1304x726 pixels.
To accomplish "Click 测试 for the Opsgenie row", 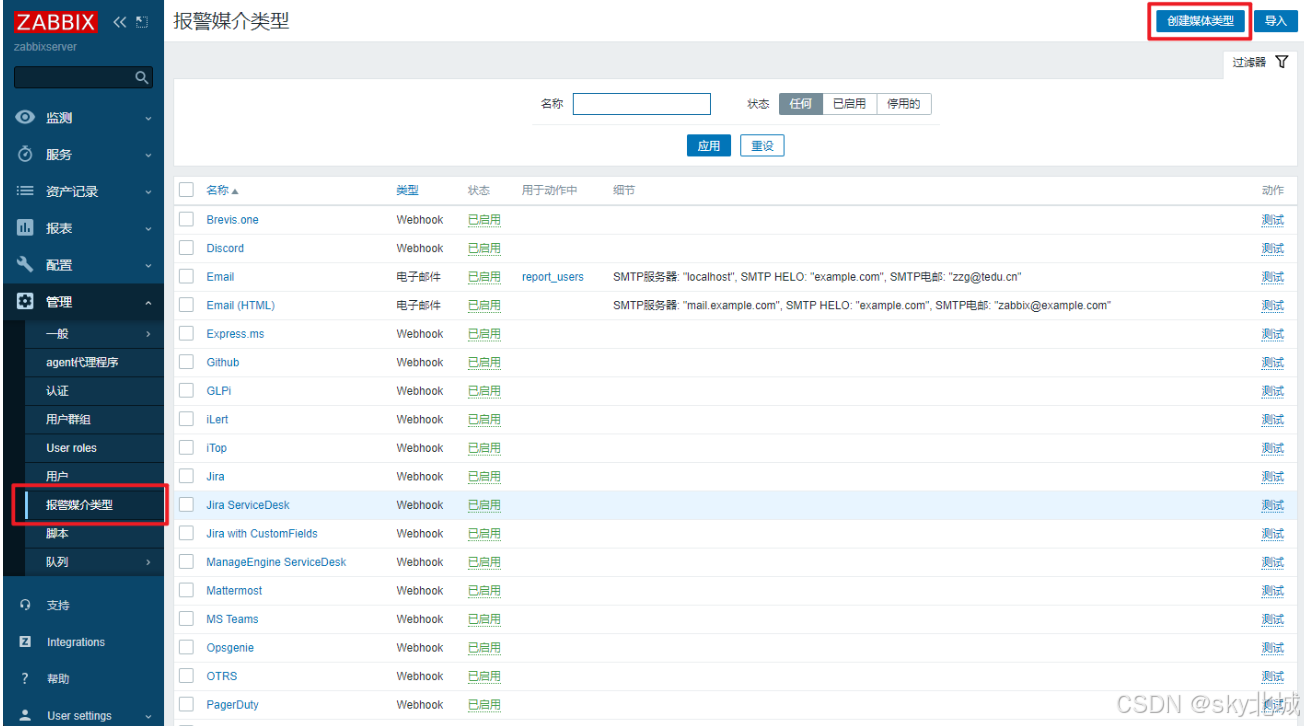I will pos(1272,648).
